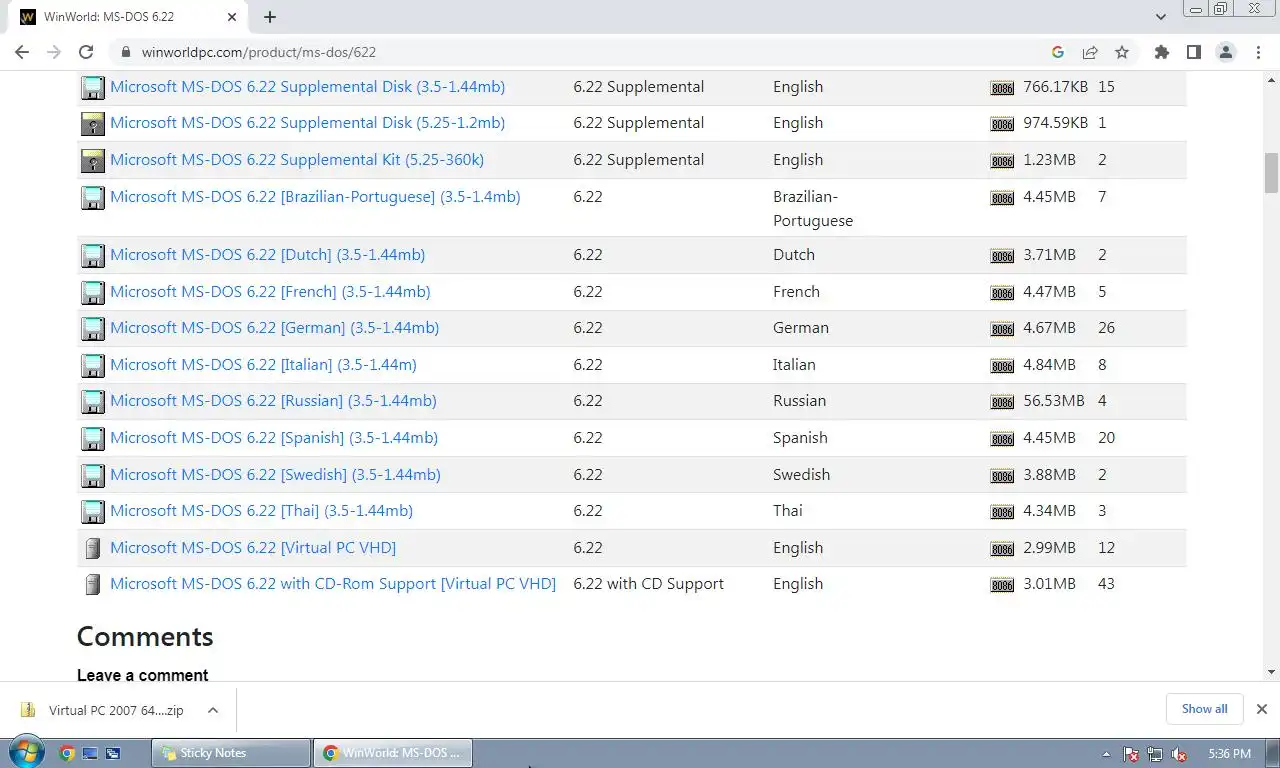Click floppy icon for the Thai release
This screenshot has width=1280, height=768.
point(92,512)
